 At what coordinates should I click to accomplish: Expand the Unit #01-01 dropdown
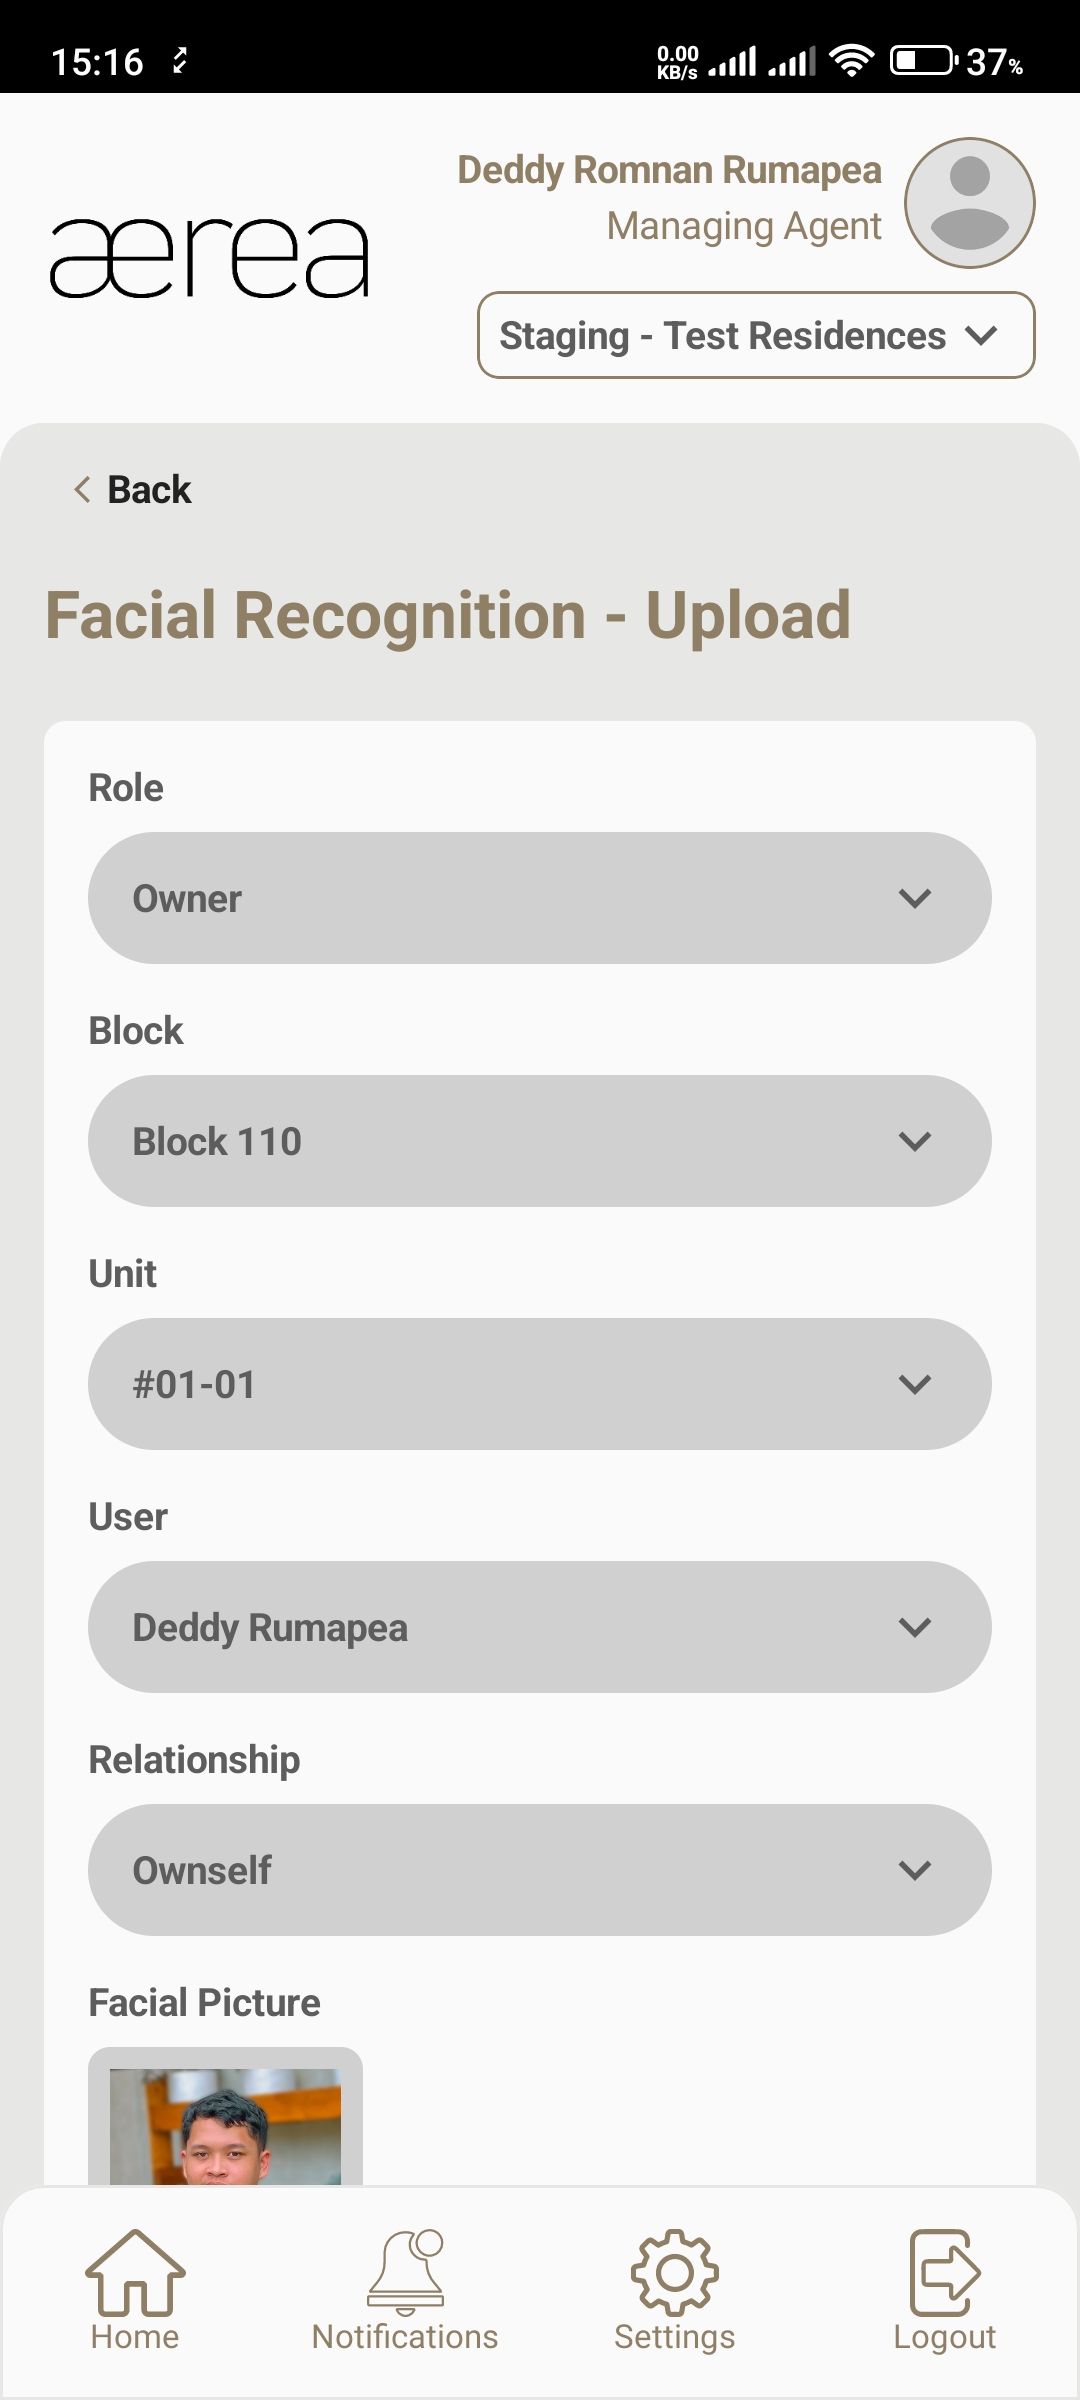click(x=540, y=1384)
